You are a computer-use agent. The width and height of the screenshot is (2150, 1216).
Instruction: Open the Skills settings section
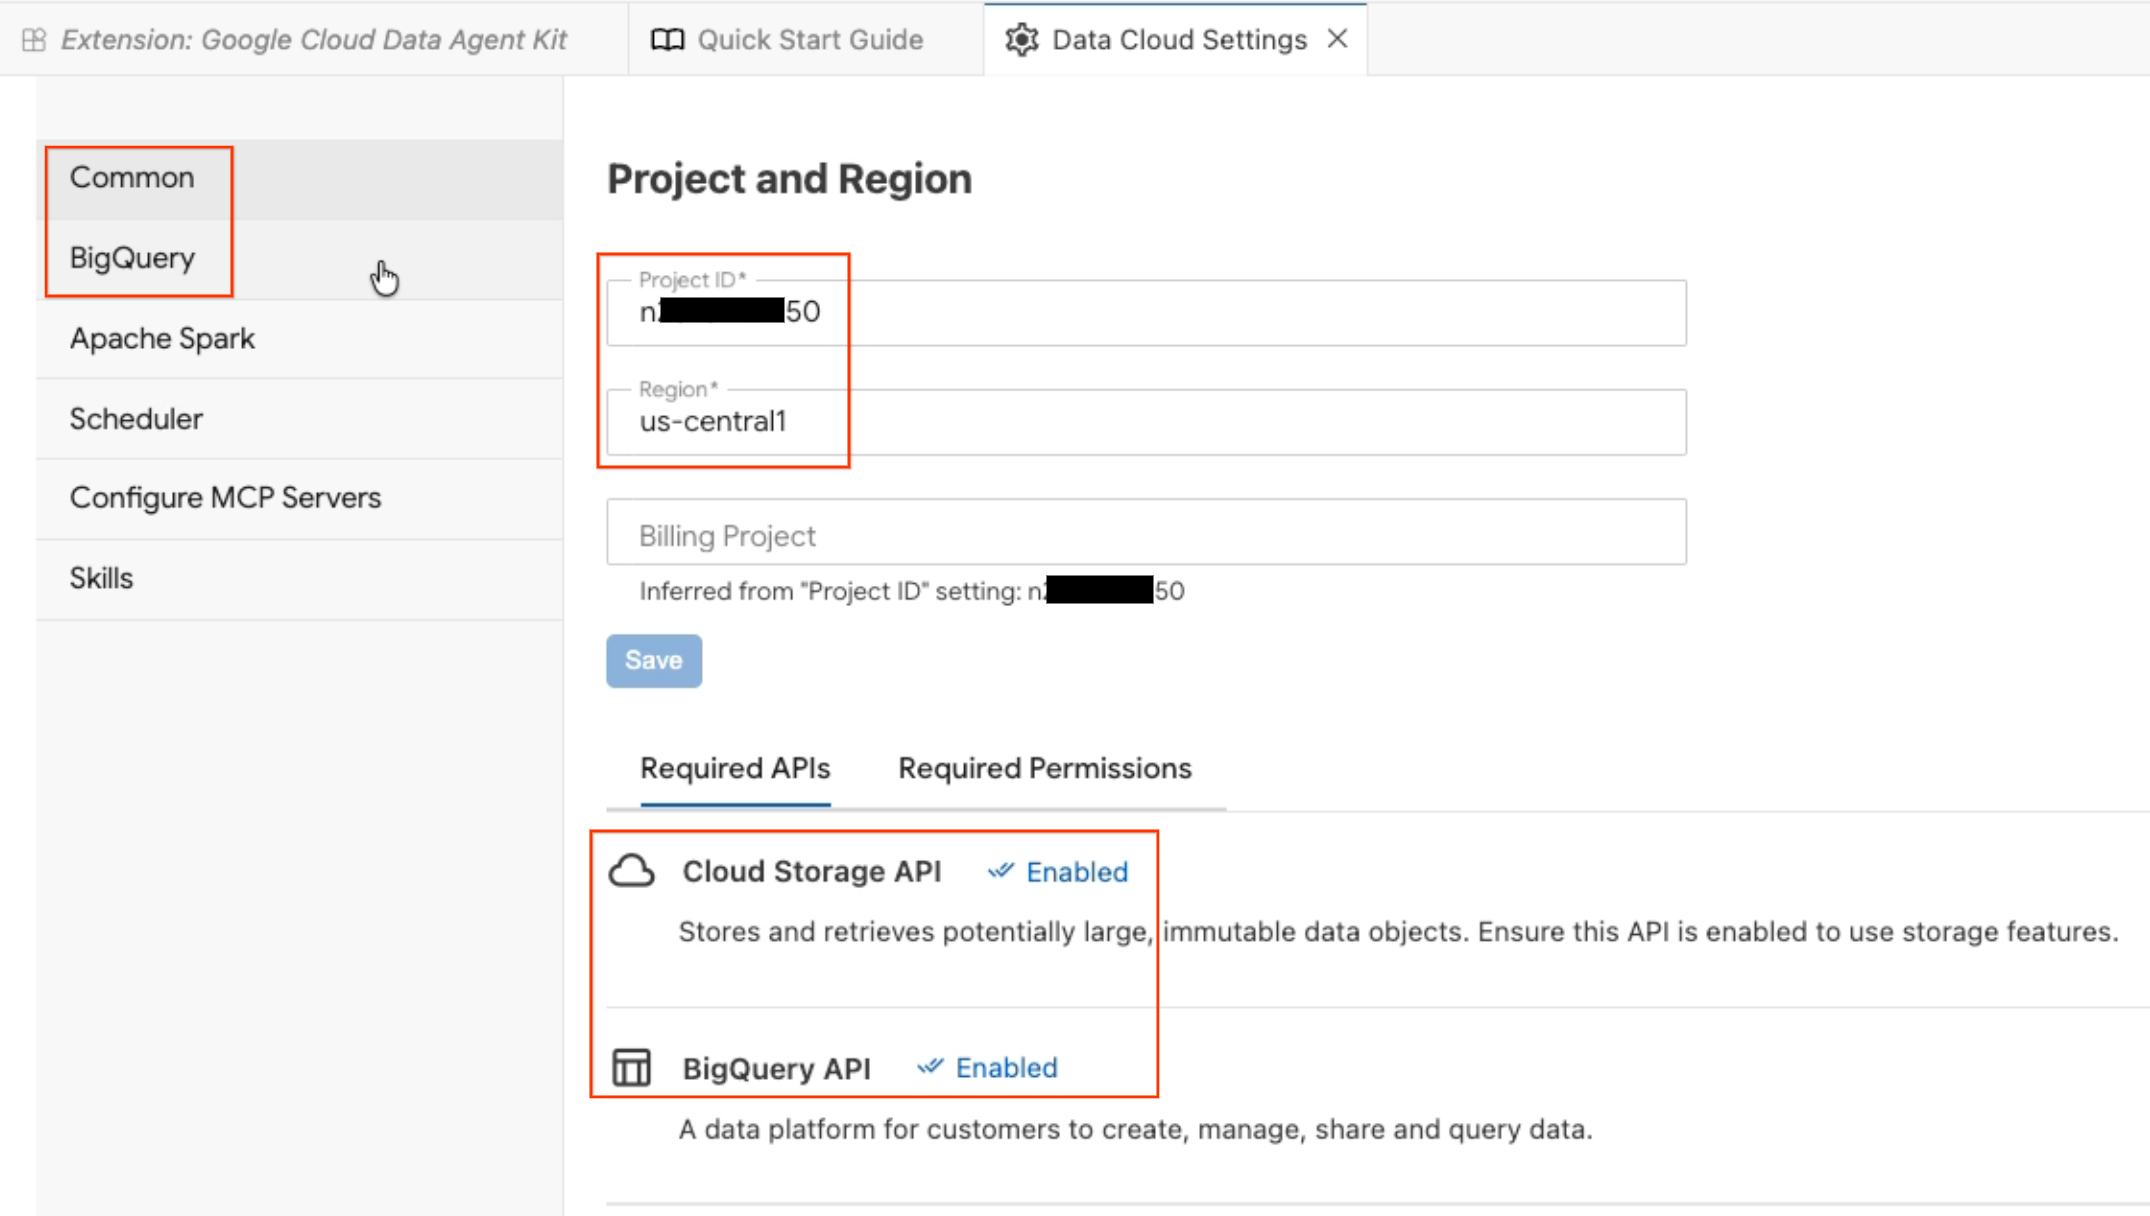click(x=300, y=579)
